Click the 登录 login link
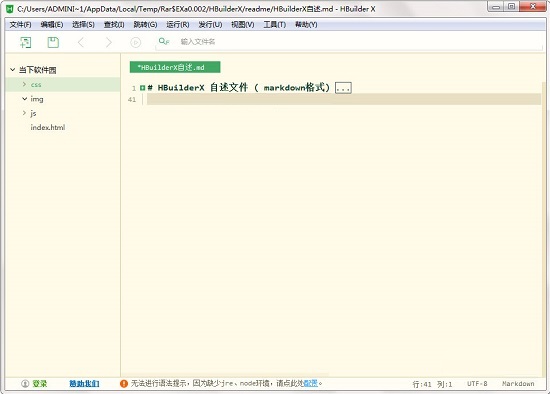Screen dimensions: 550x394 (x=40, y=383)
